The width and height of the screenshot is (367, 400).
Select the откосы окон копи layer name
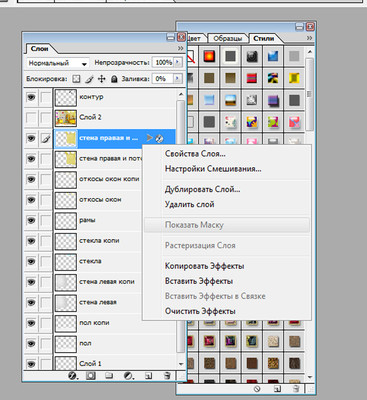pos(109,179)
